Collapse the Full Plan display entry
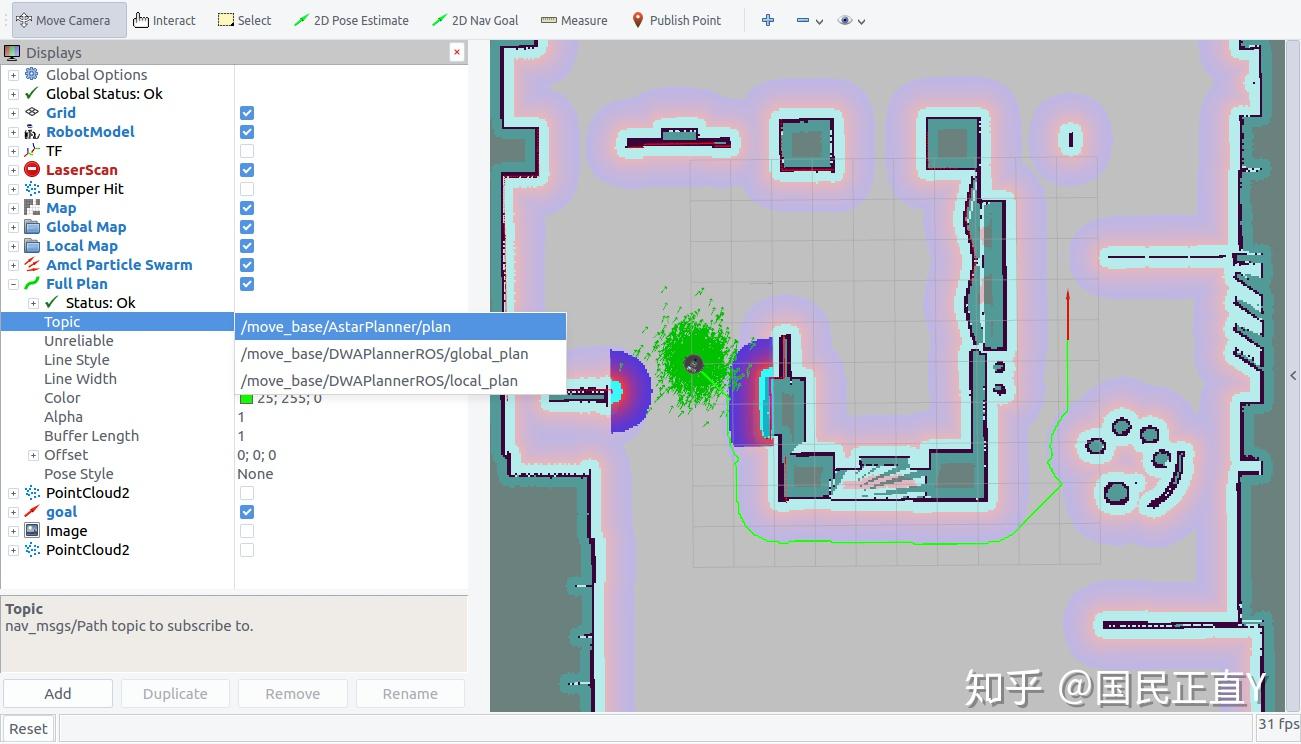1301x744 pixels. pos(12,283)
